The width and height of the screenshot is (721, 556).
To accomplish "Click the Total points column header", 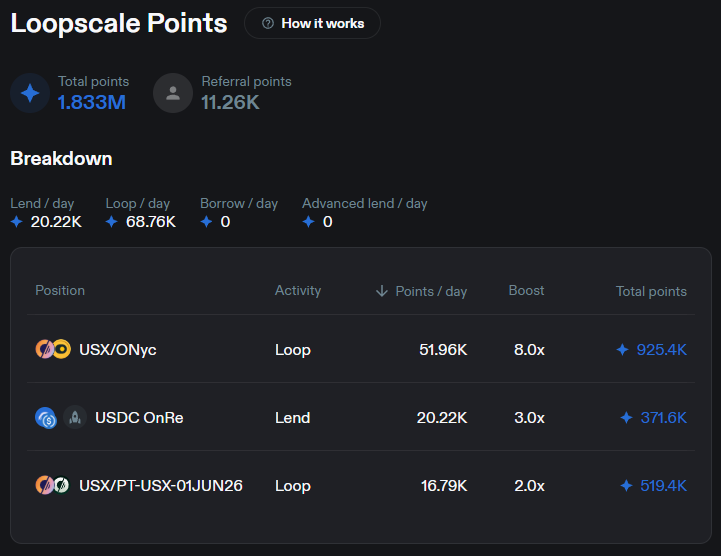I will coord(651,291).
